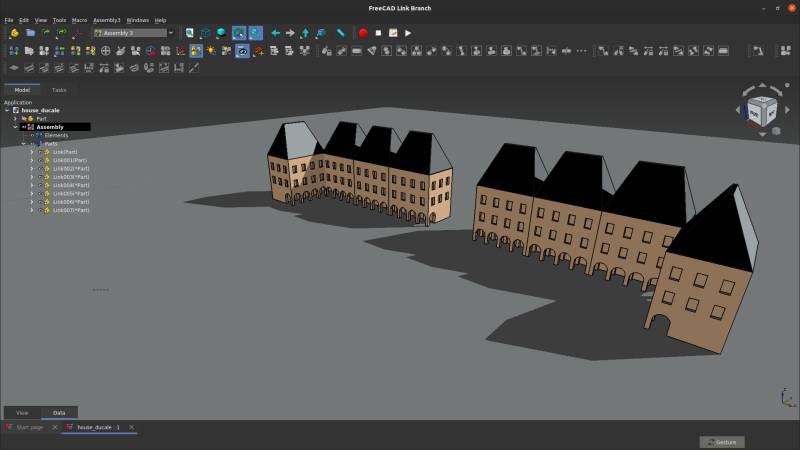
Task: Click the teal up arrow icon
Action: [305, 33]
